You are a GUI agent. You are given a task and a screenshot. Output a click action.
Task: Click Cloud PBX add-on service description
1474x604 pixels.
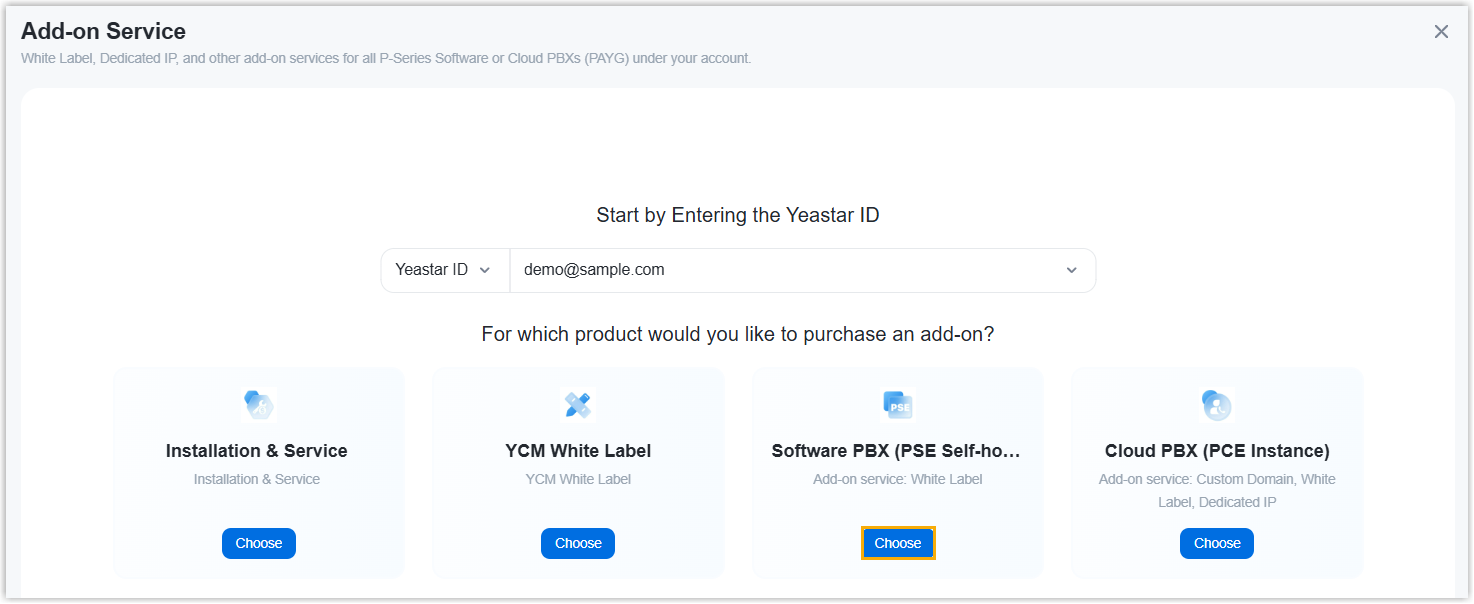1217,490
